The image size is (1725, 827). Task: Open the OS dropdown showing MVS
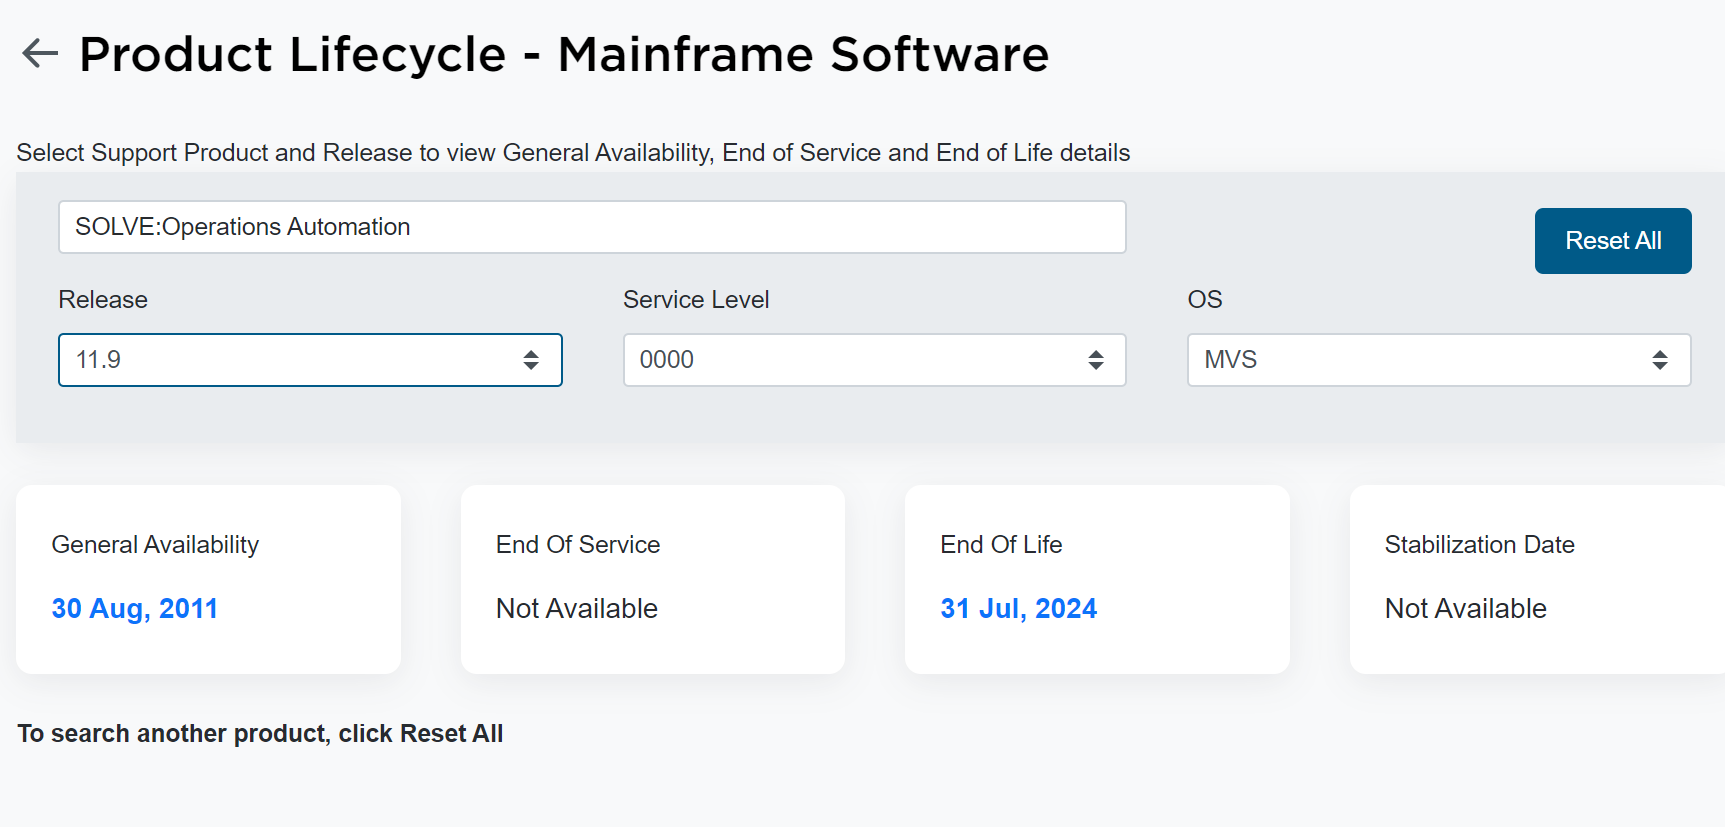[x=1439, y=360]
